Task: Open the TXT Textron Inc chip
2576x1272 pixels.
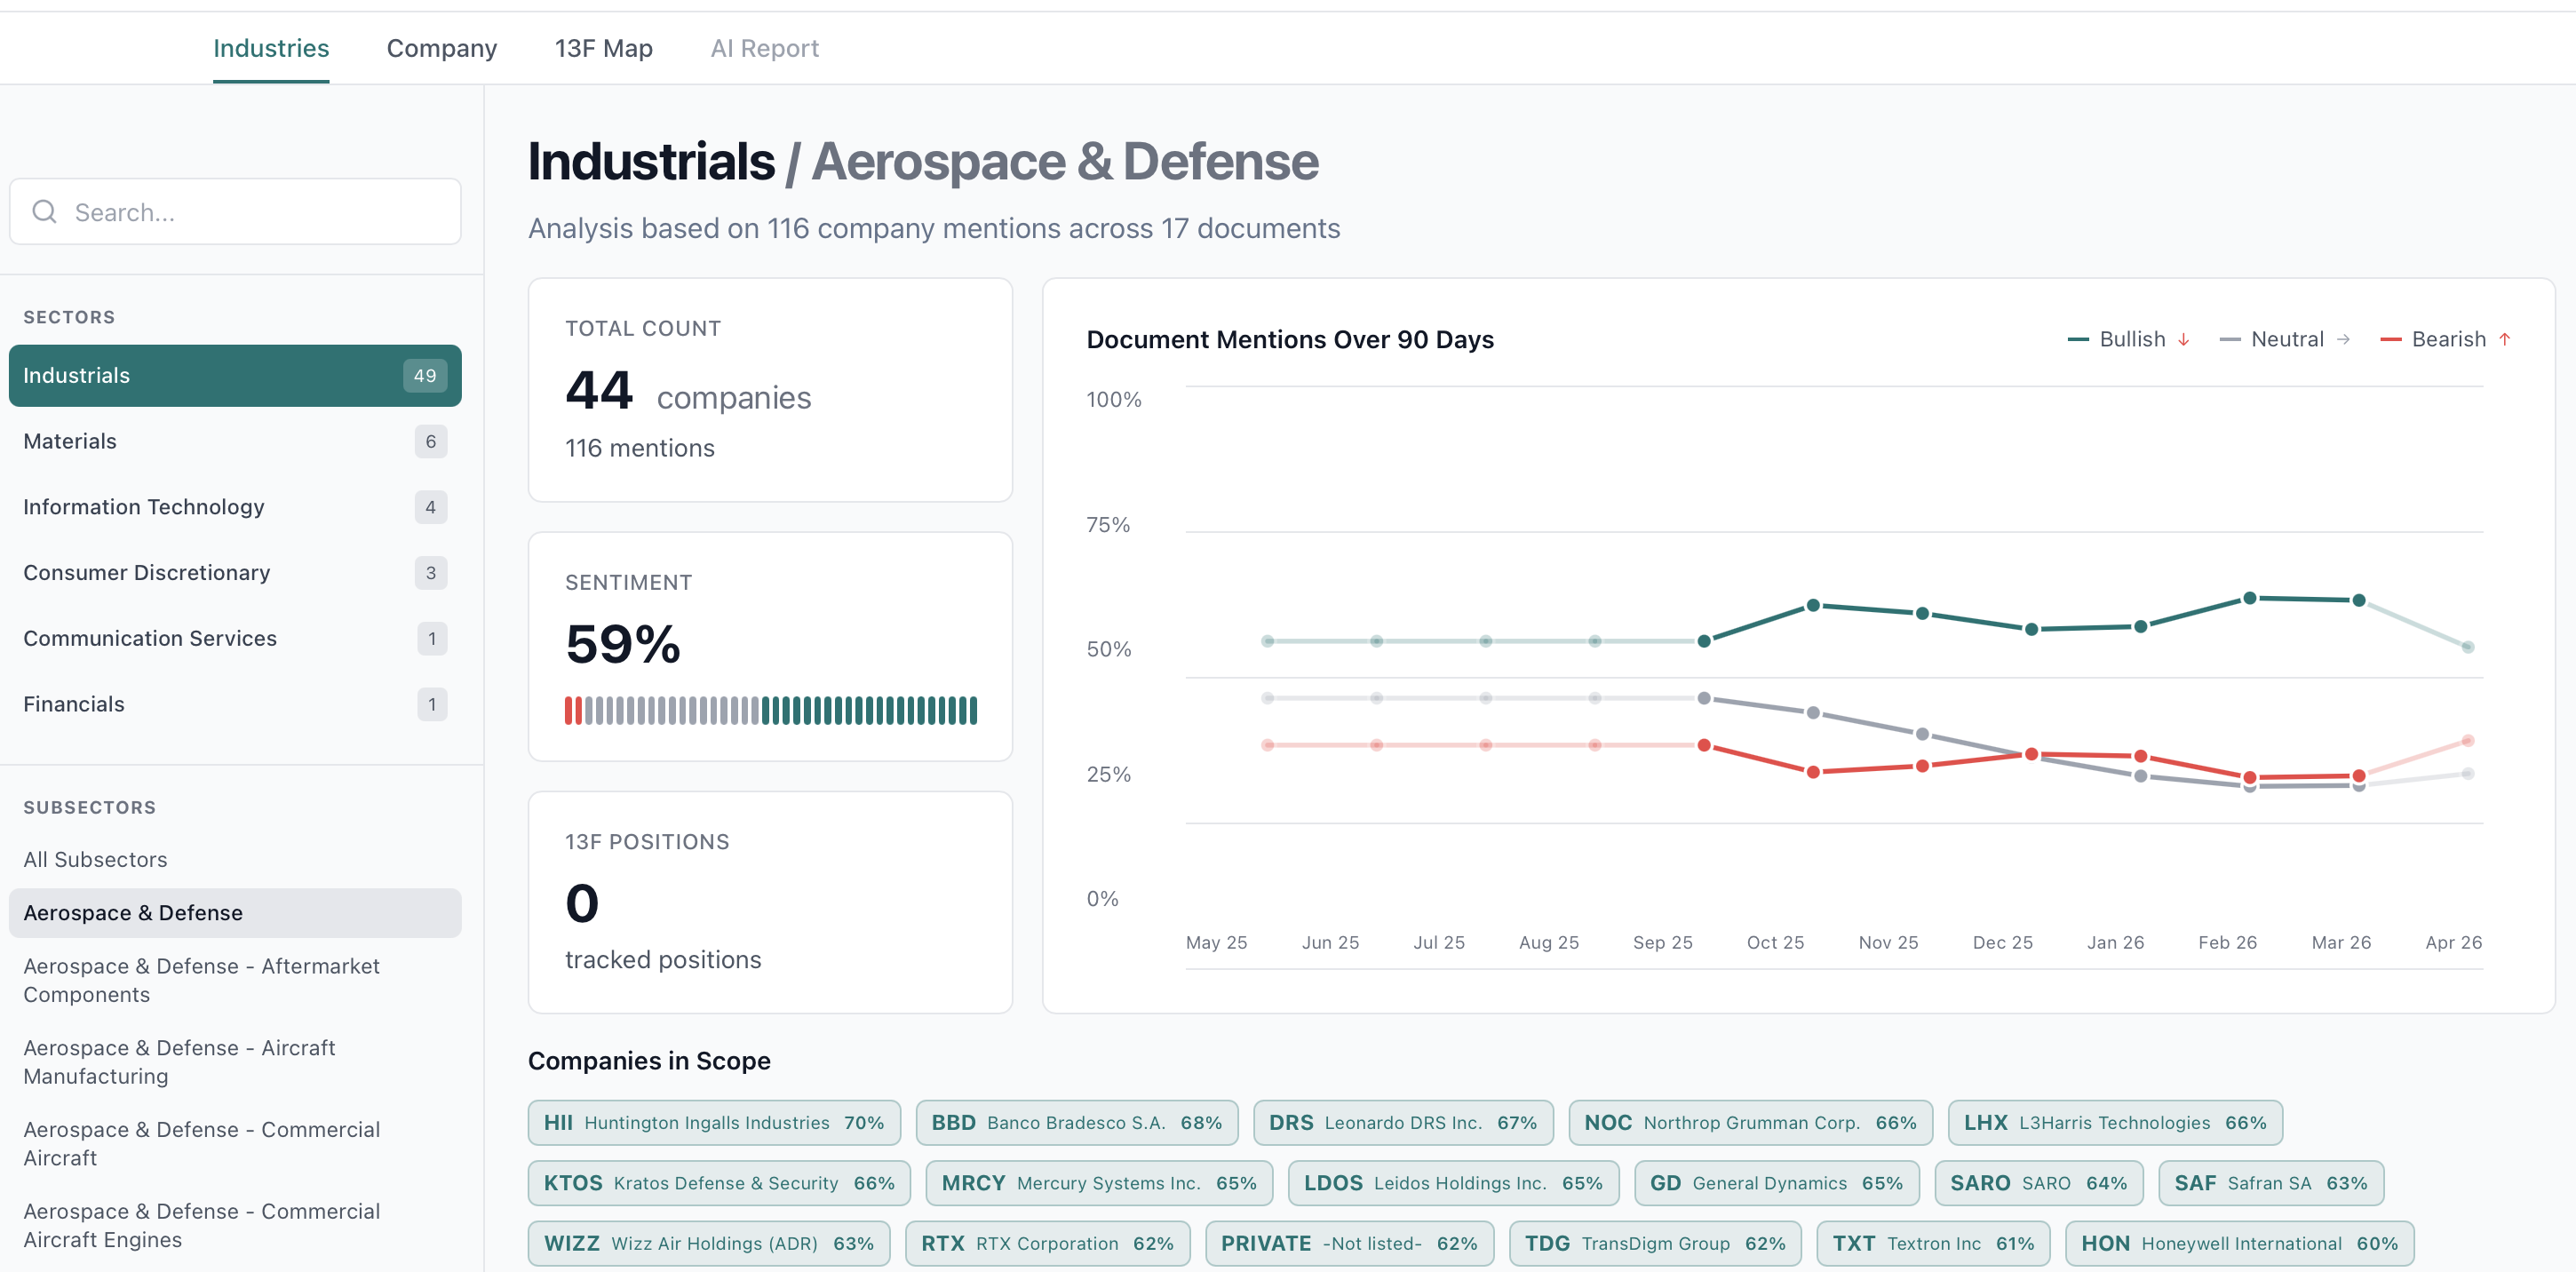Action: coord(1933,1243)
